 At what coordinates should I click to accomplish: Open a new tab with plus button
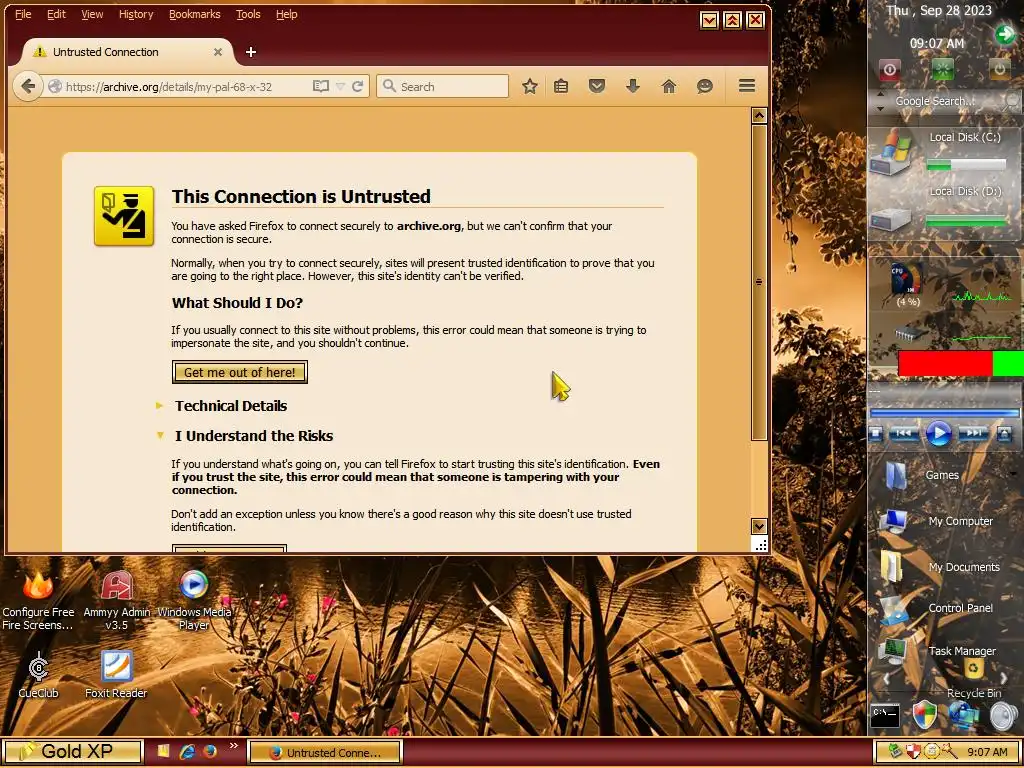(x=251, y=52)
